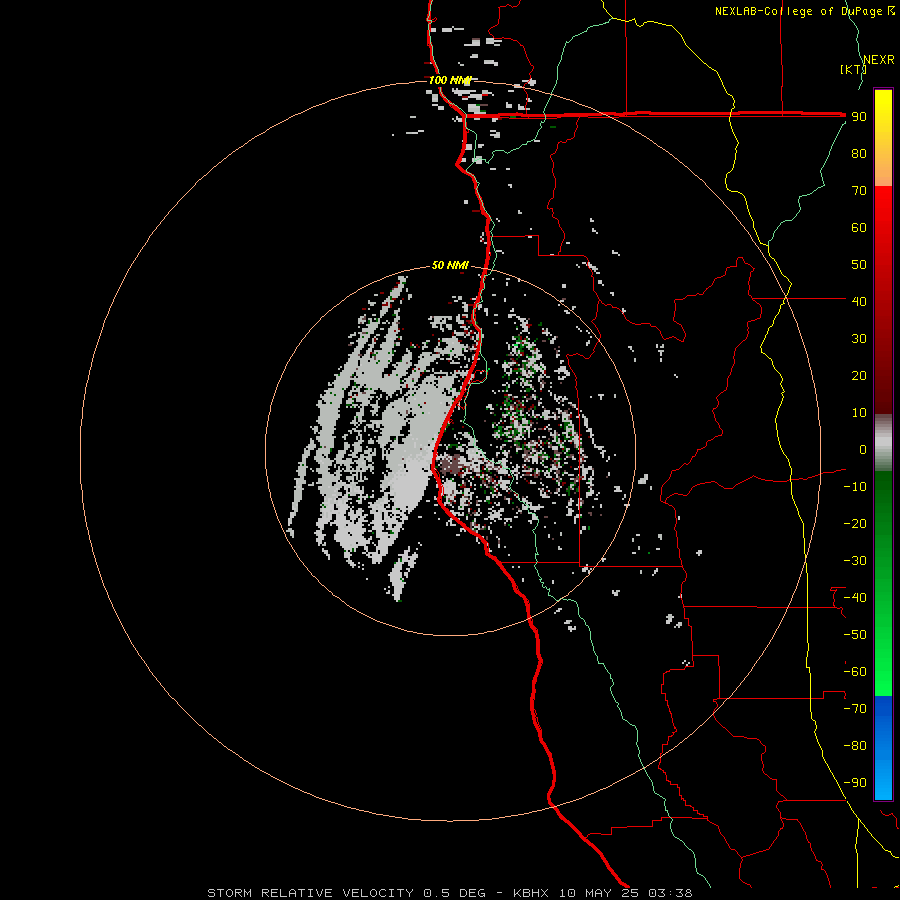Click the 90 value on the velocity scale
The height and width of the screenshot is (900, 900).
click(859, 117)
